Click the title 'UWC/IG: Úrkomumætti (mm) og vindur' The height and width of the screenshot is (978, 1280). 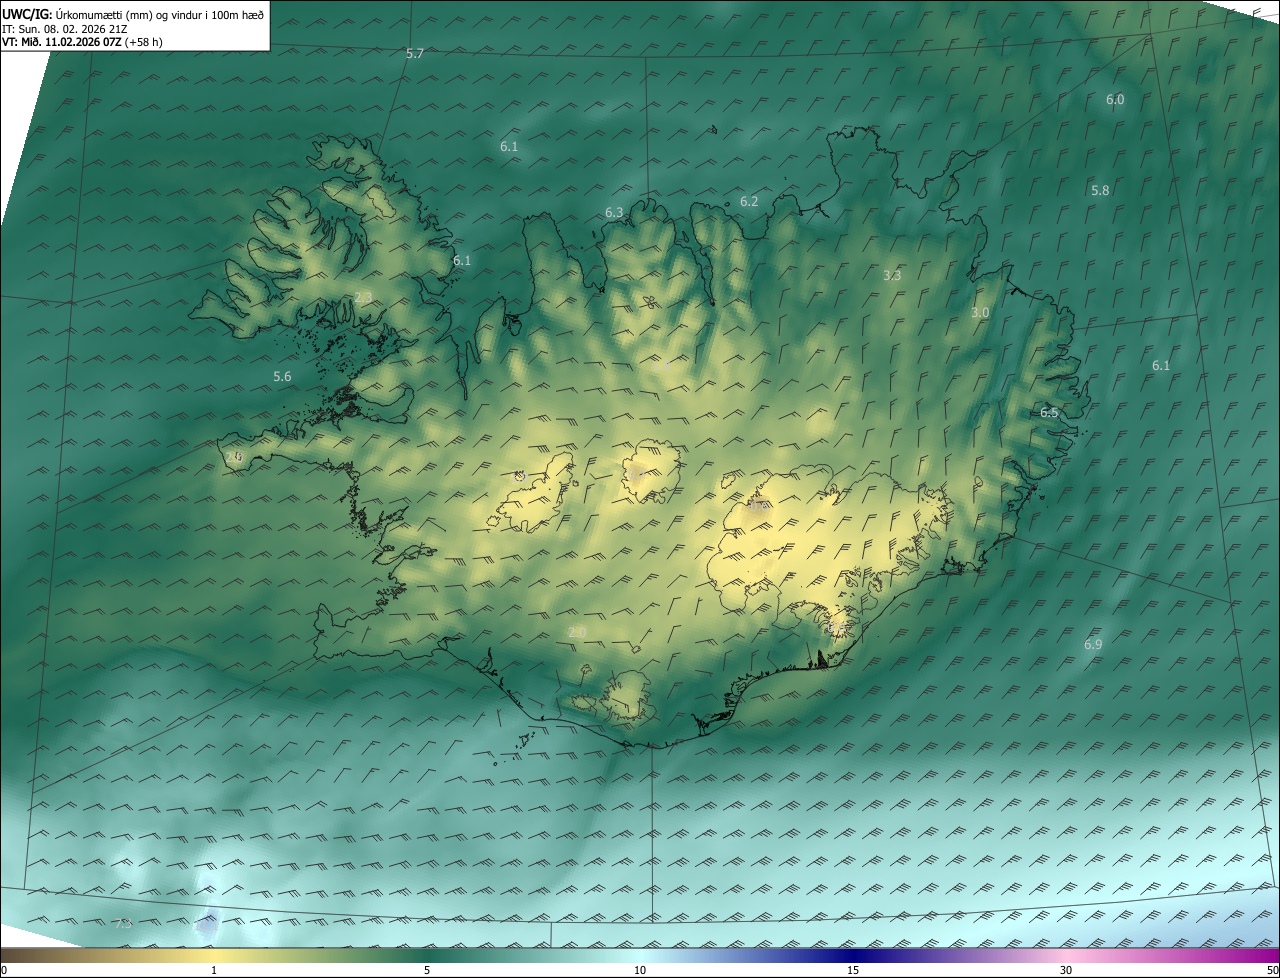pos(133,14)
